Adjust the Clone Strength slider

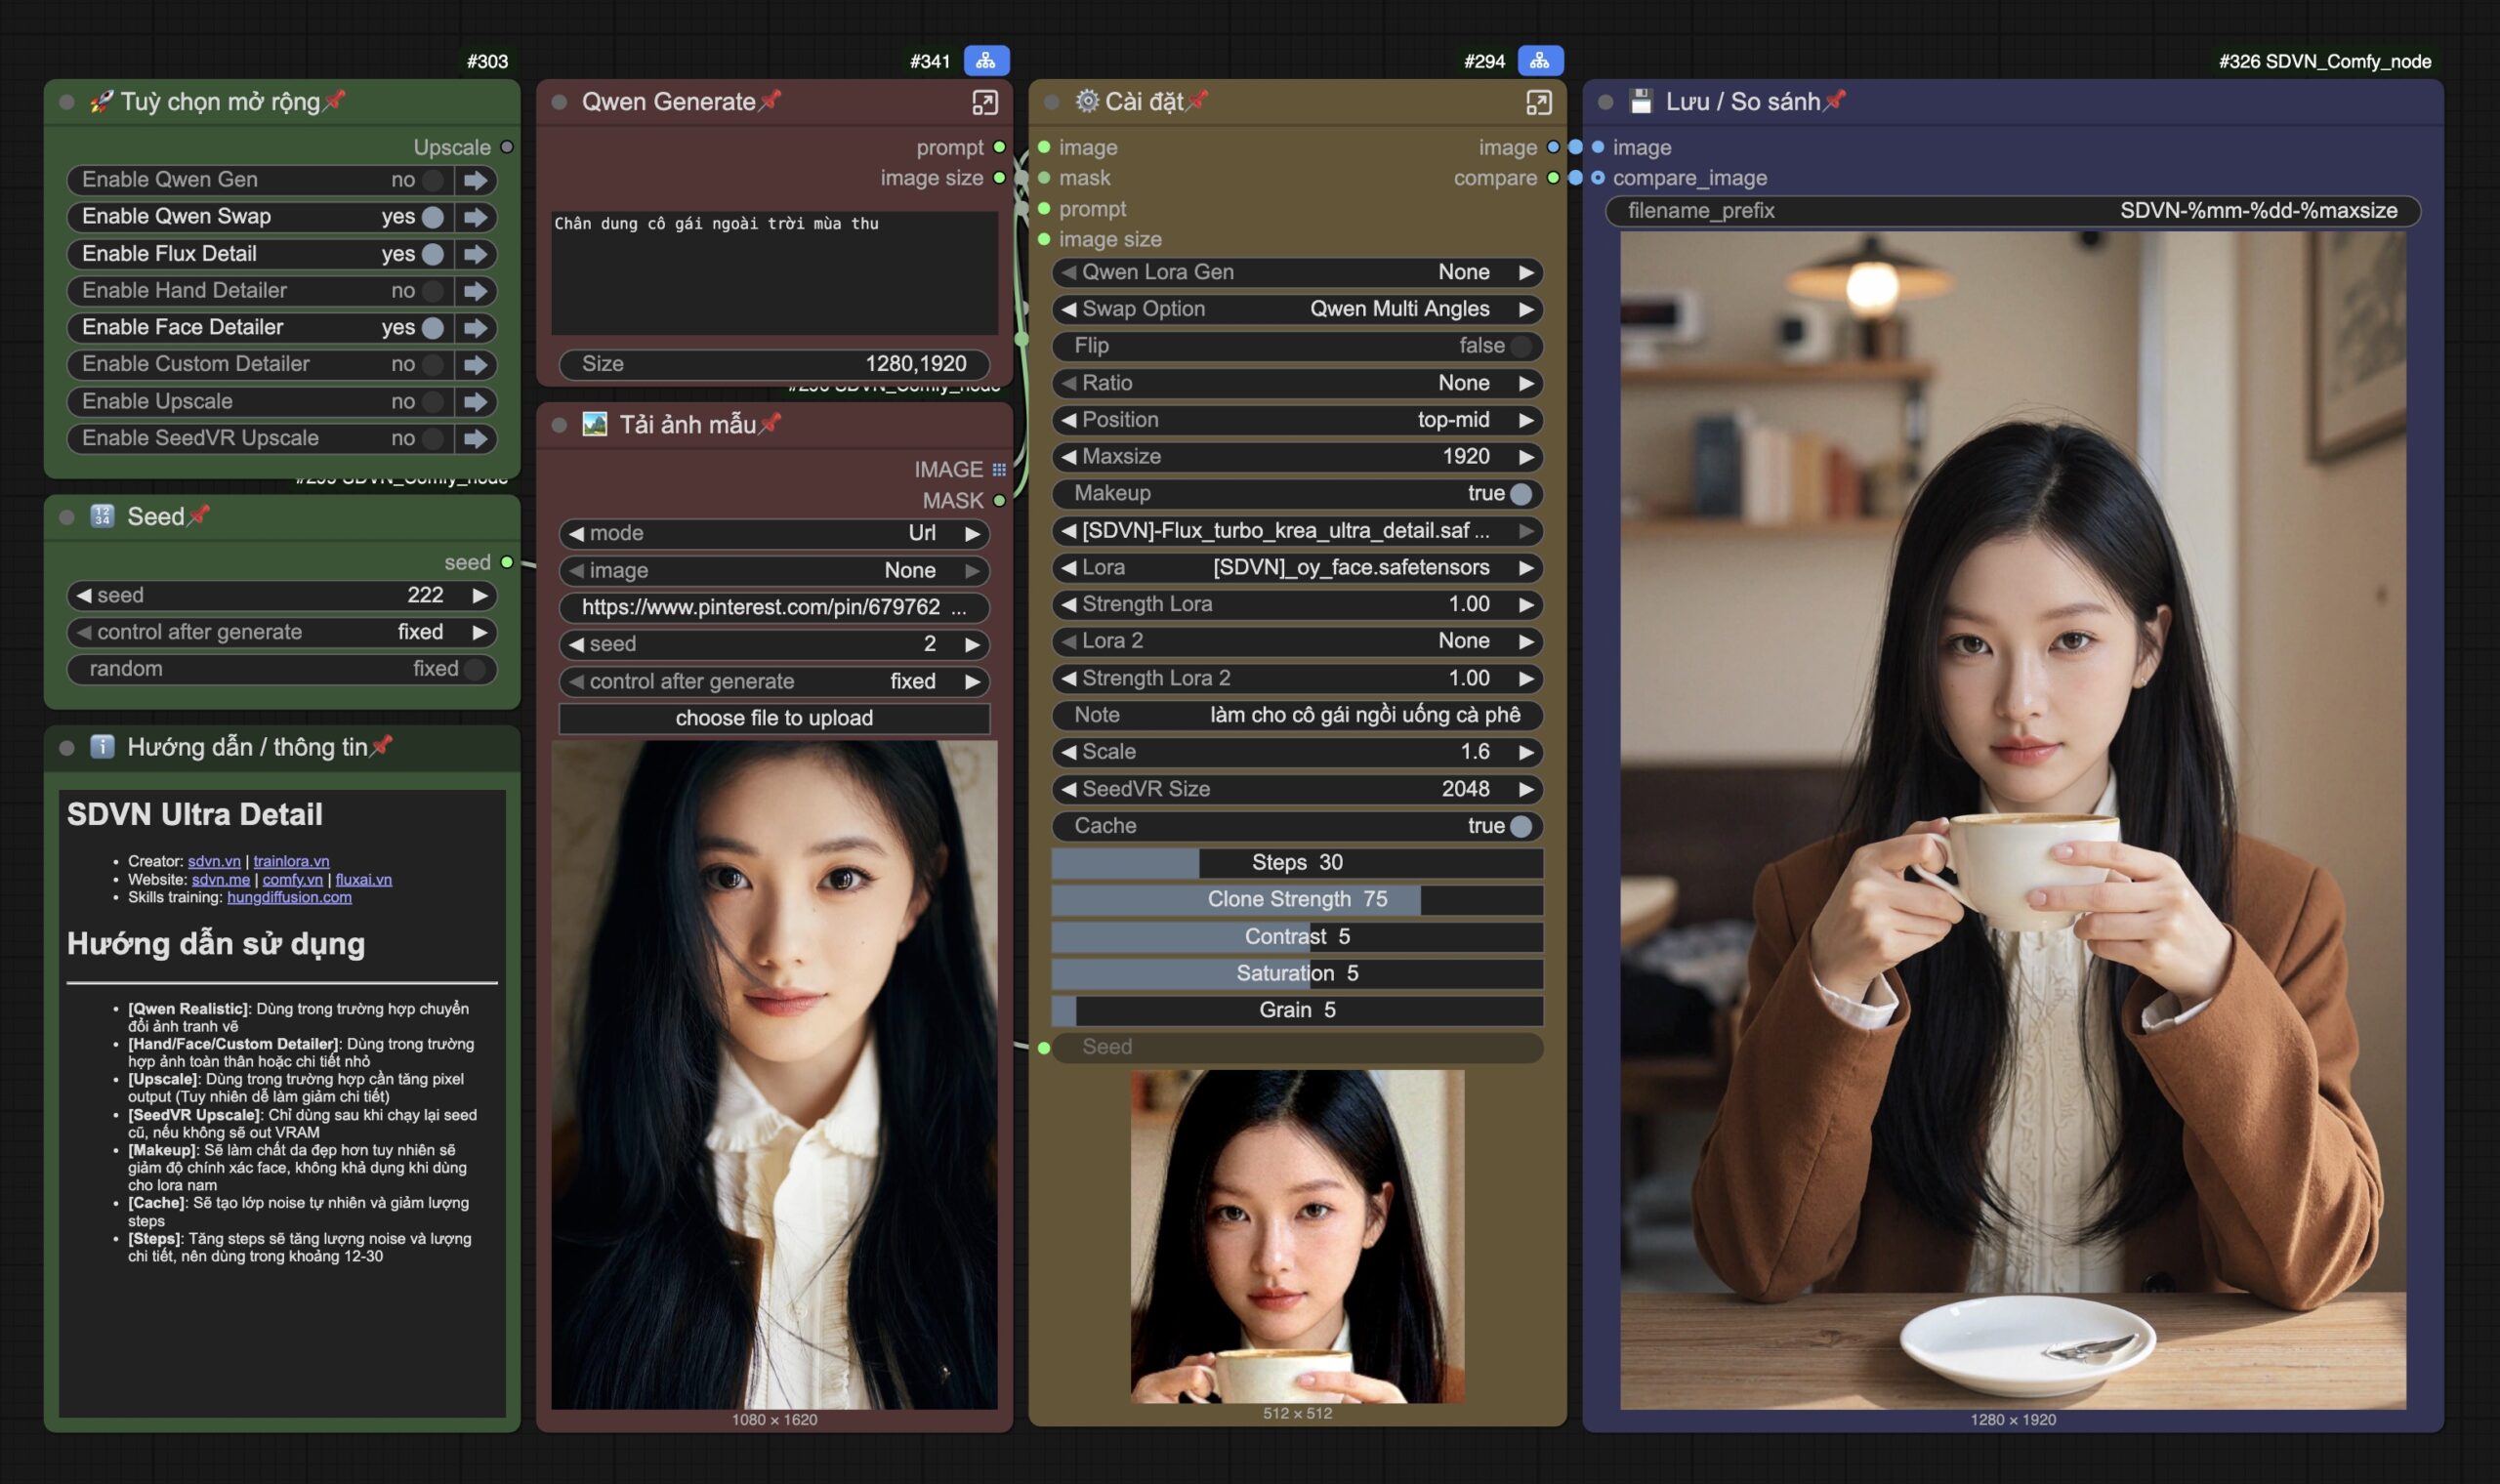coord(1297,900)
